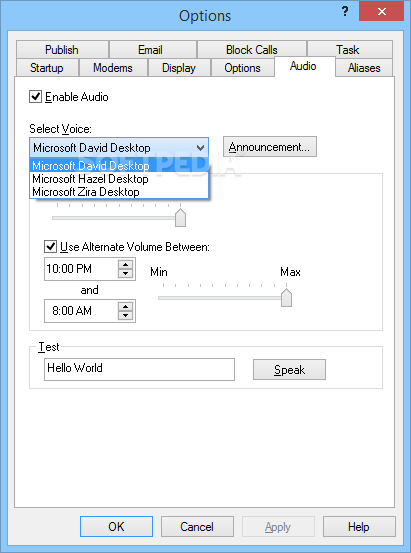Select the Options tab
Screen dimensions: 411x553
tap(242, 68)
